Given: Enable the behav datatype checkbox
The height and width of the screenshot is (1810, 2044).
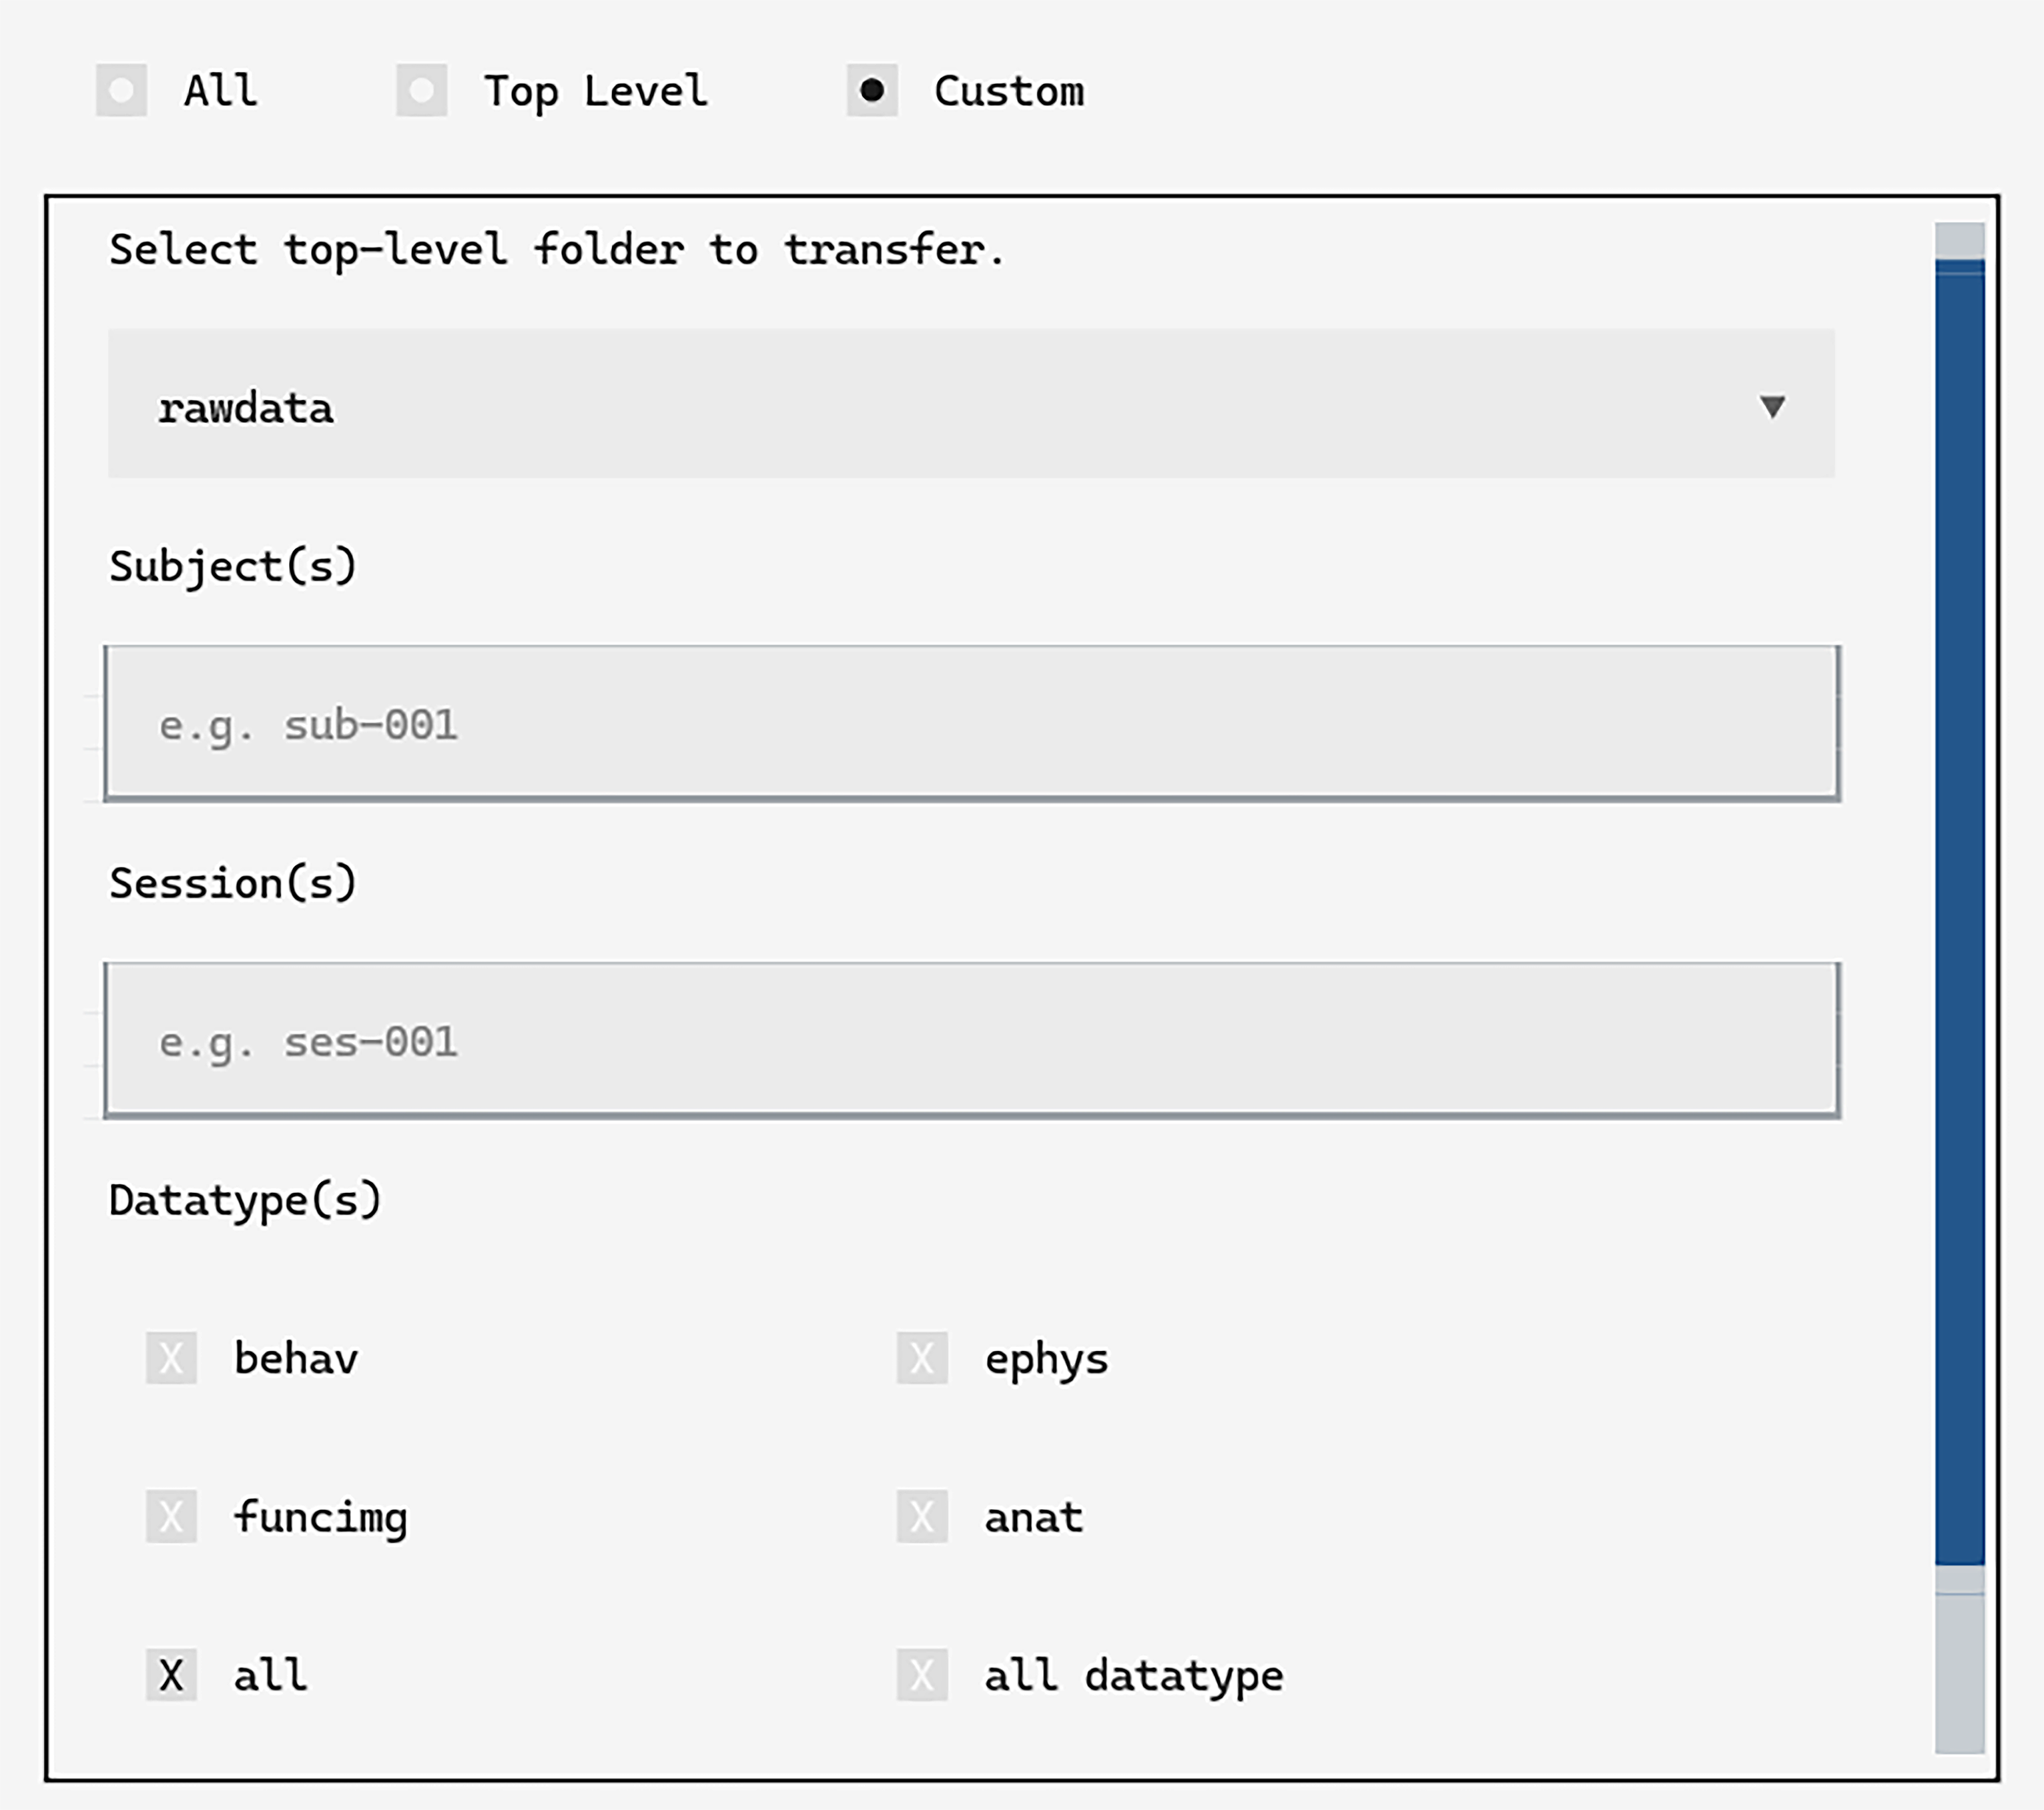Looking at the screenshot, I should [x=171, y=1358].
